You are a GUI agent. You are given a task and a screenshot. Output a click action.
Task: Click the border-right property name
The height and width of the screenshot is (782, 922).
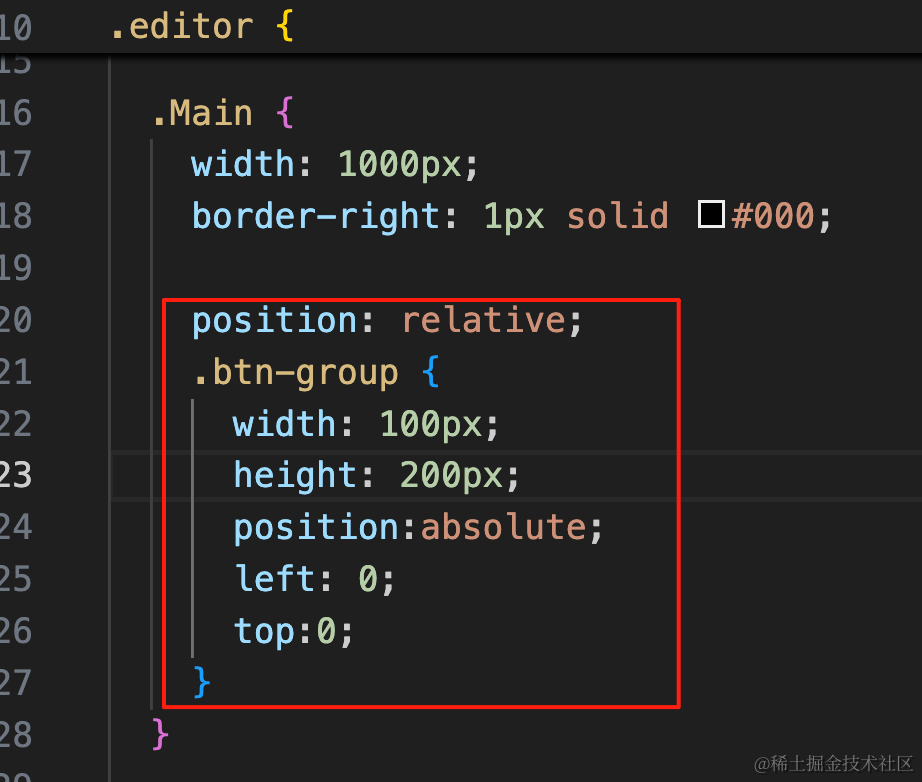[x=315, y=216]
